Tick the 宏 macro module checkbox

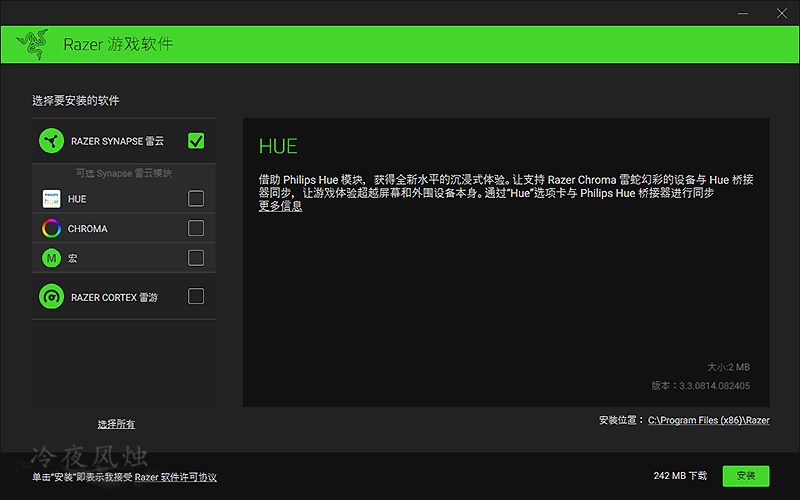tap(196, 258)
